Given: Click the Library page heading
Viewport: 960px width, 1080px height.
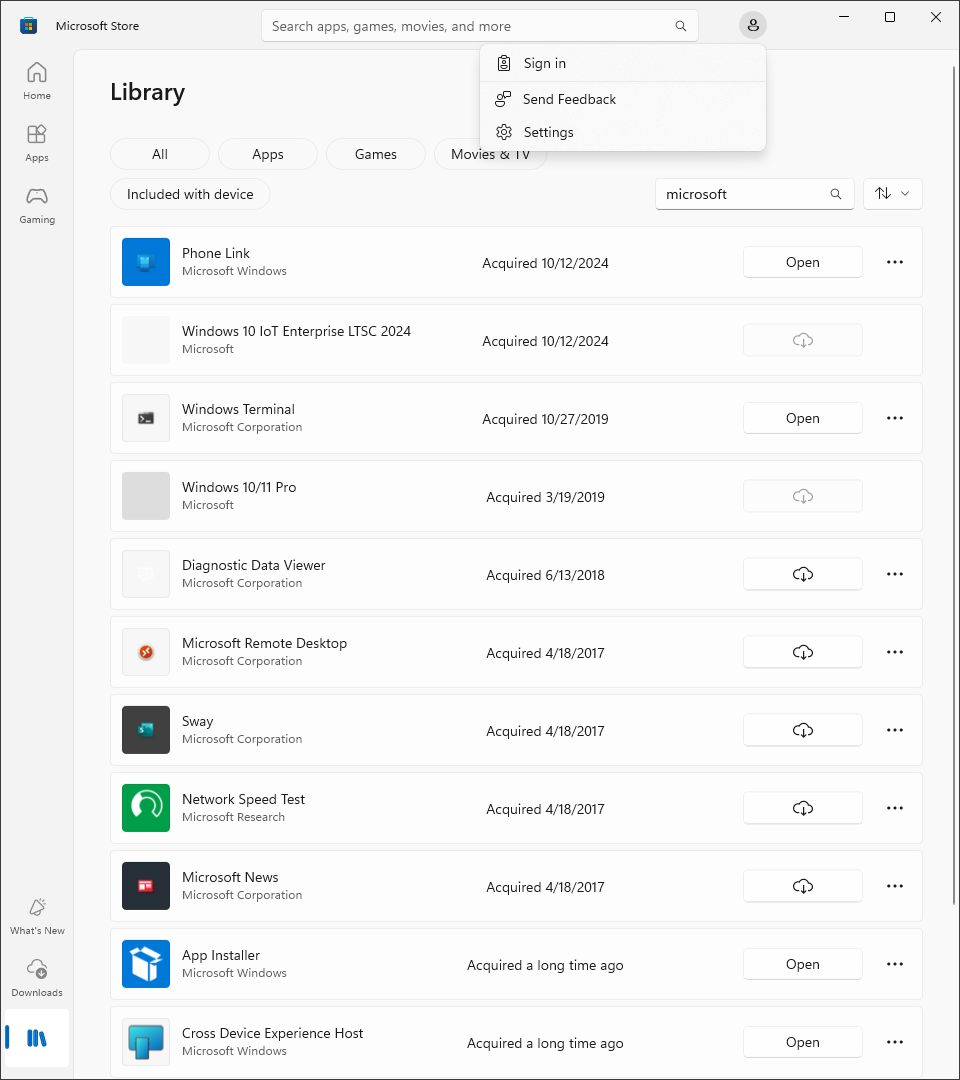Looking at the screenshot, I should point(147,92).
